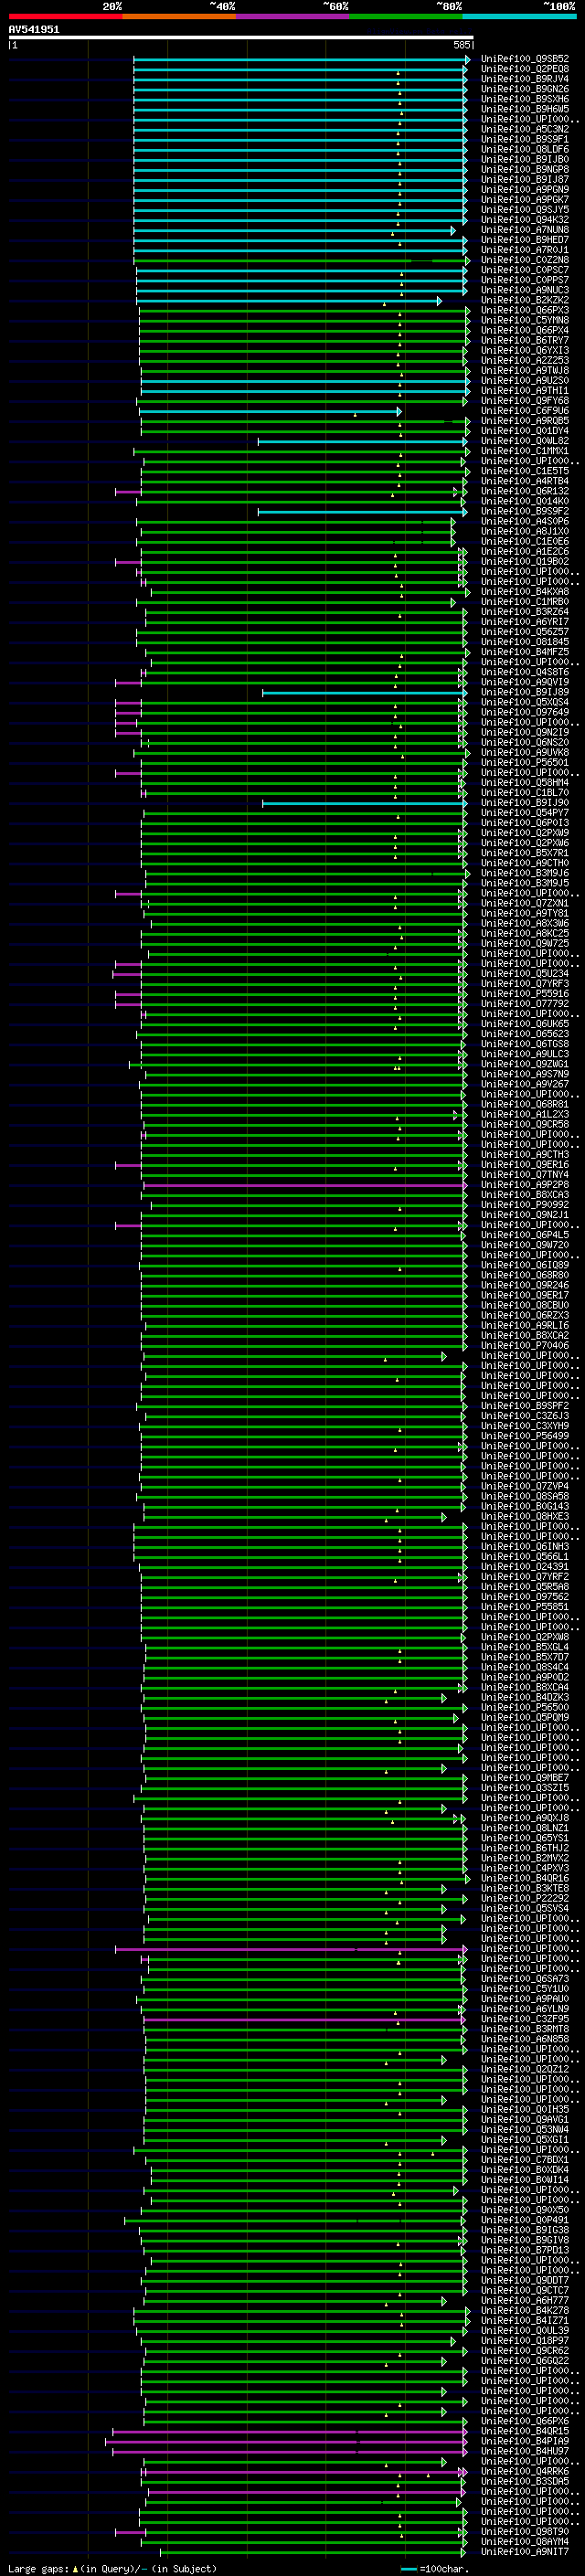
Task: Open hit UniRef100_Q2PEQ8
Action: point(525,69)
